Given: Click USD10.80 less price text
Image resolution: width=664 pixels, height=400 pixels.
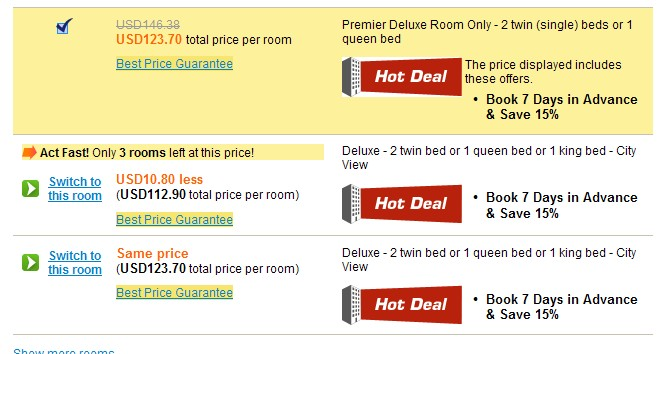Looking at the screenshot, I should coord(160,179).
